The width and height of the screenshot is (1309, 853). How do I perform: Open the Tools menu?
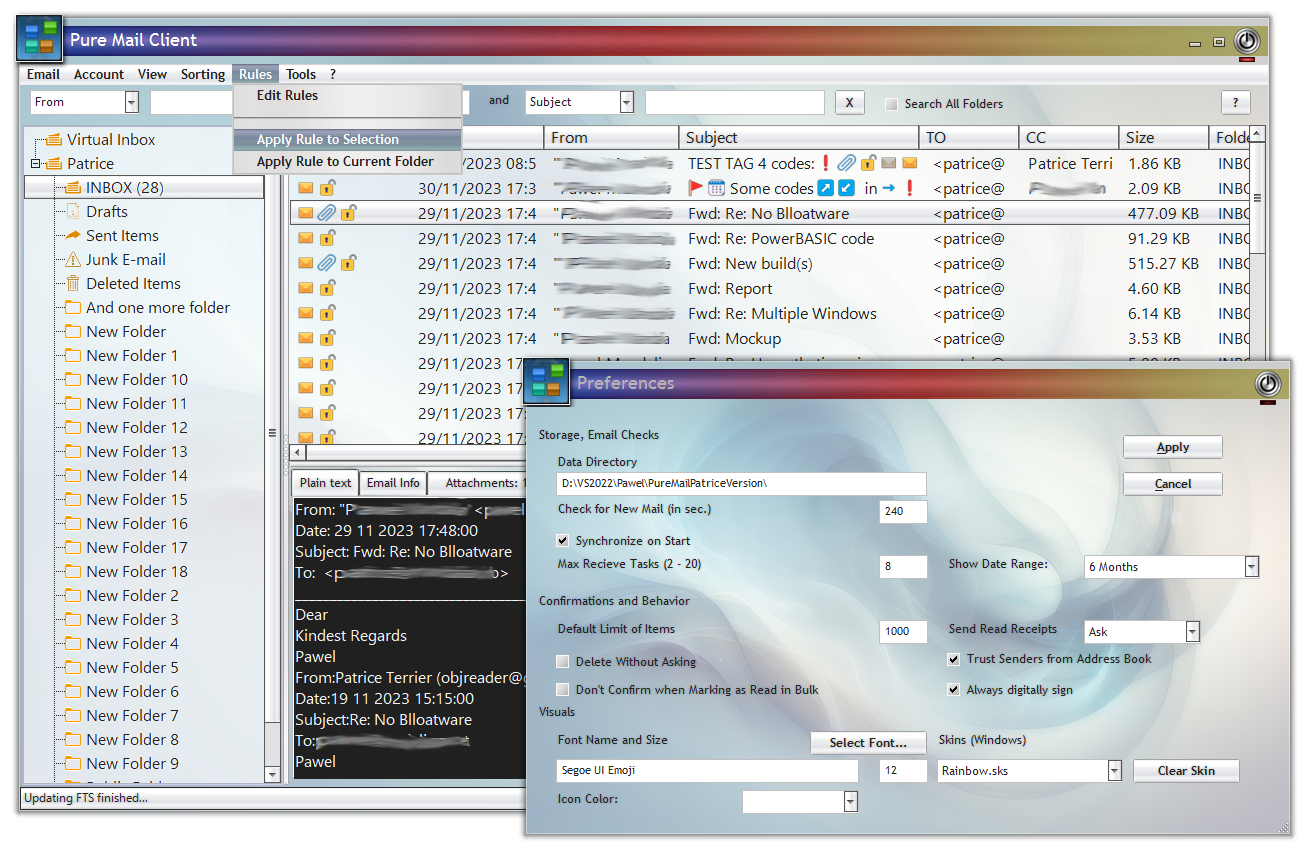301,74
